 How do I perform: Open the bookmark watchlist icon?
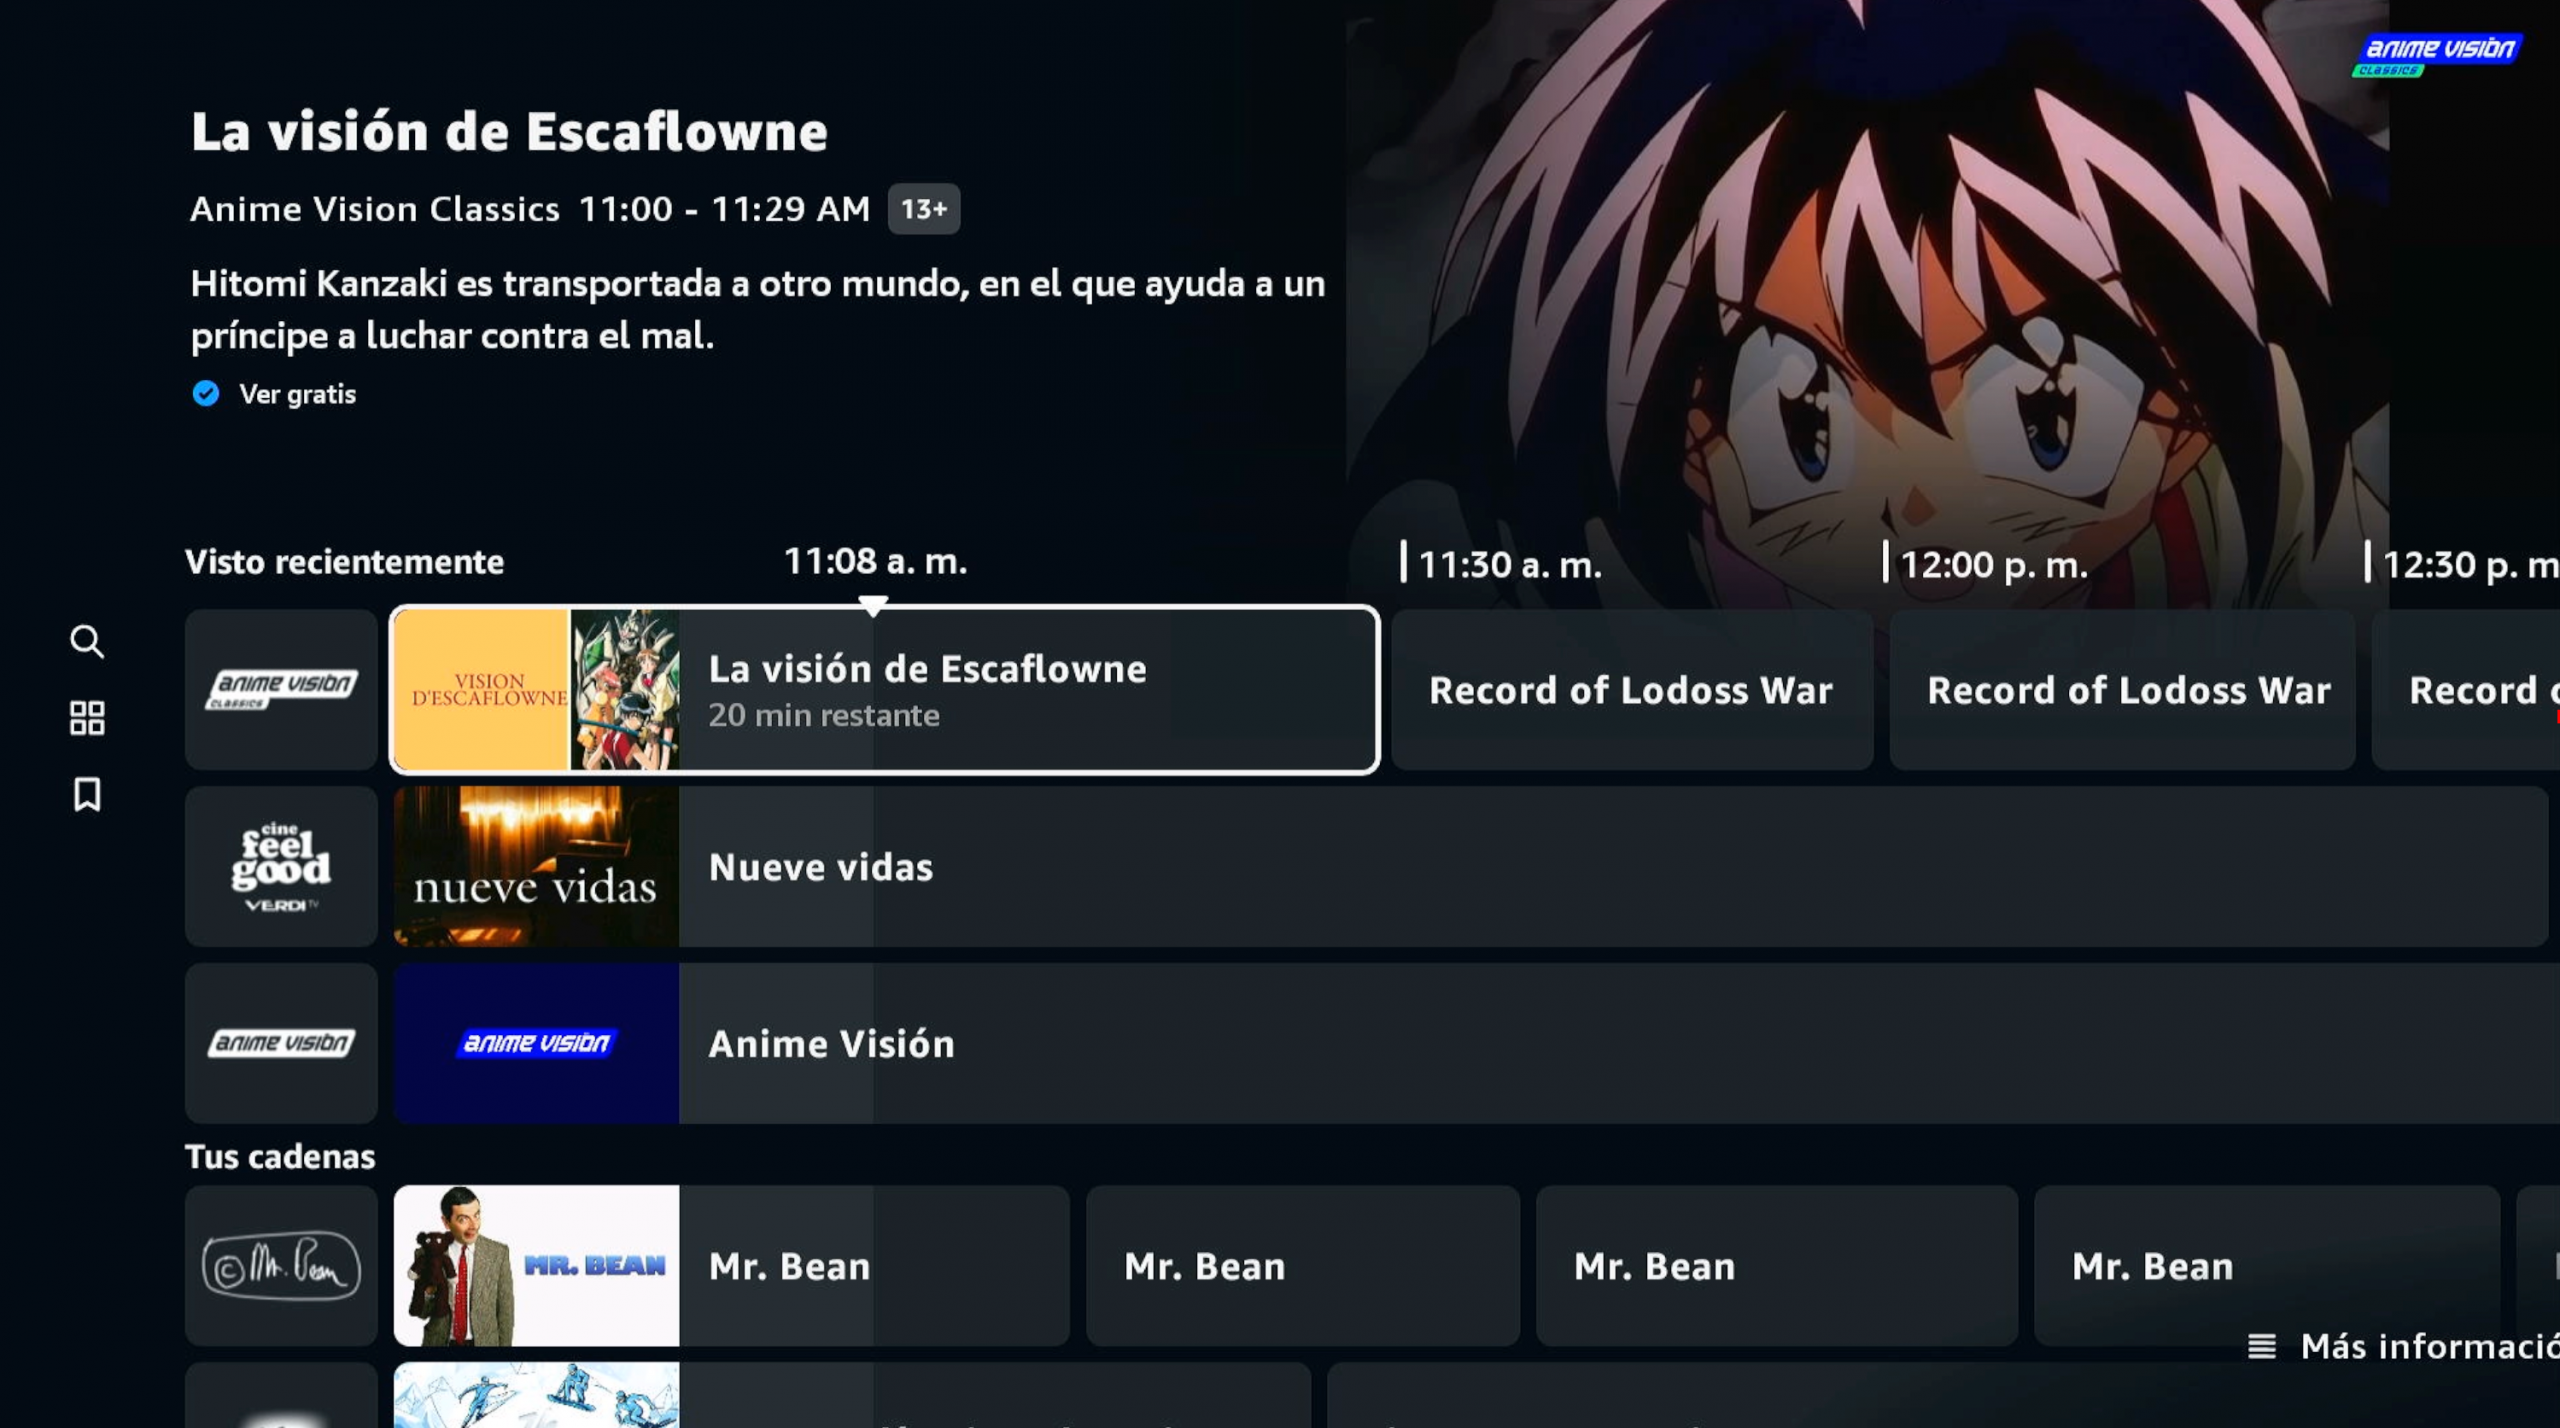click(x=87, y=794)
